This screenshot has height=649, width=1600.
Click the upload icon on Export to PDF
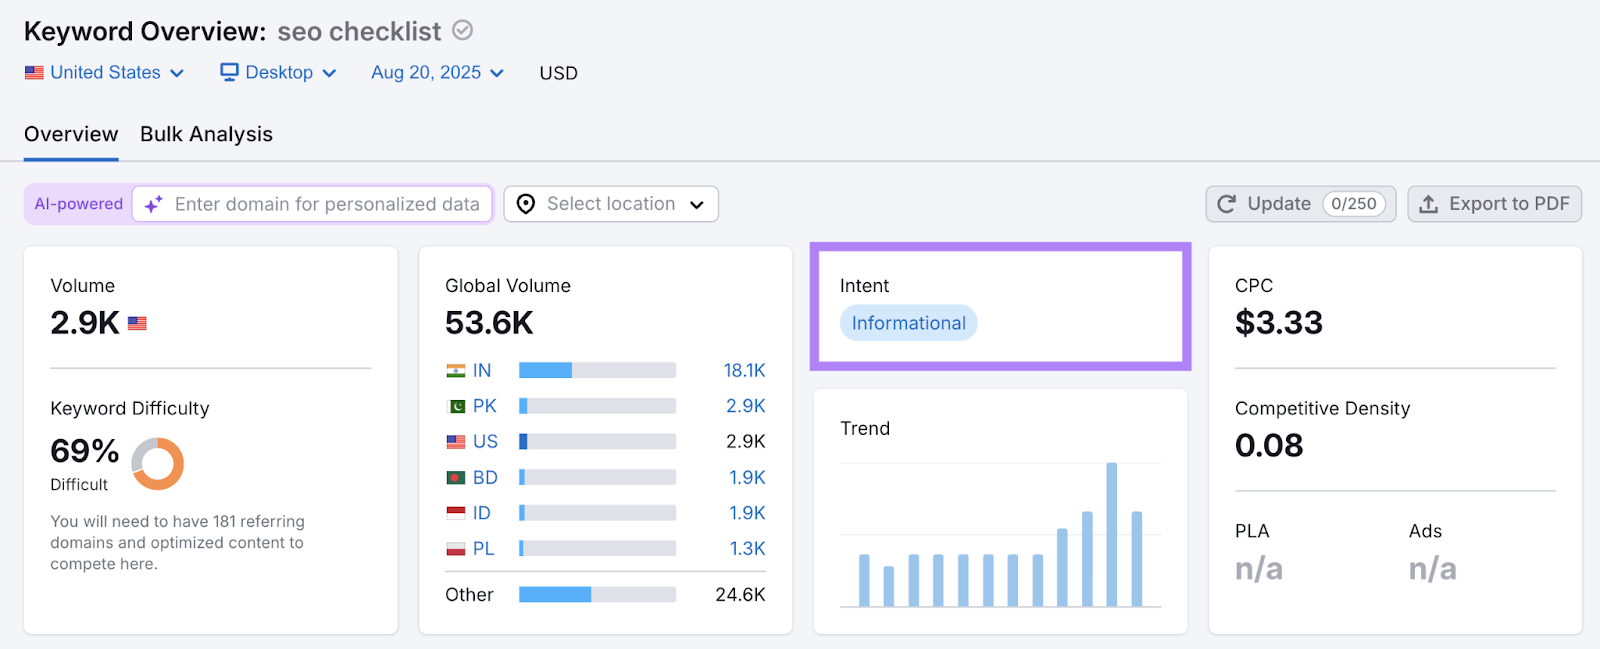(1429, 204)
